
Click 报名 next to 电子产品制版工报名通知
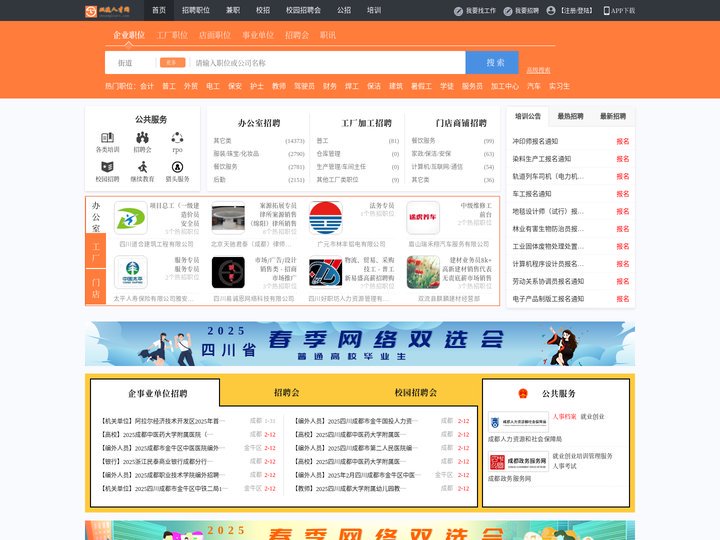[x=623, y=299]
